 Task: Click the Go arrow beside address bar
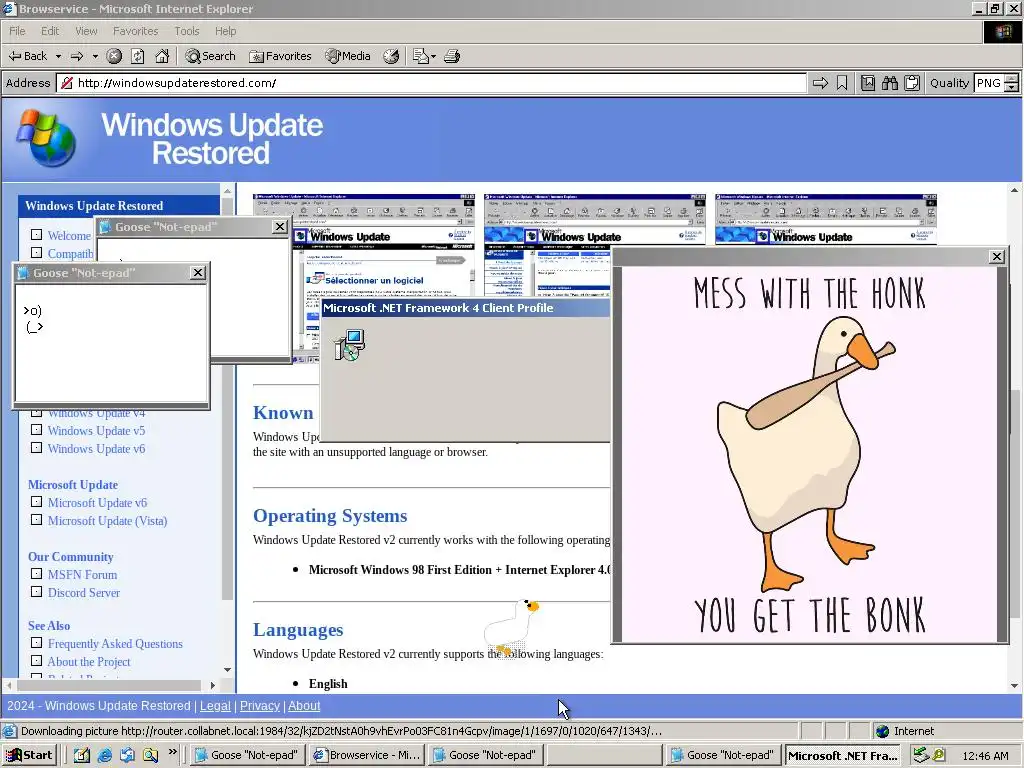click(x=820, y=83)
